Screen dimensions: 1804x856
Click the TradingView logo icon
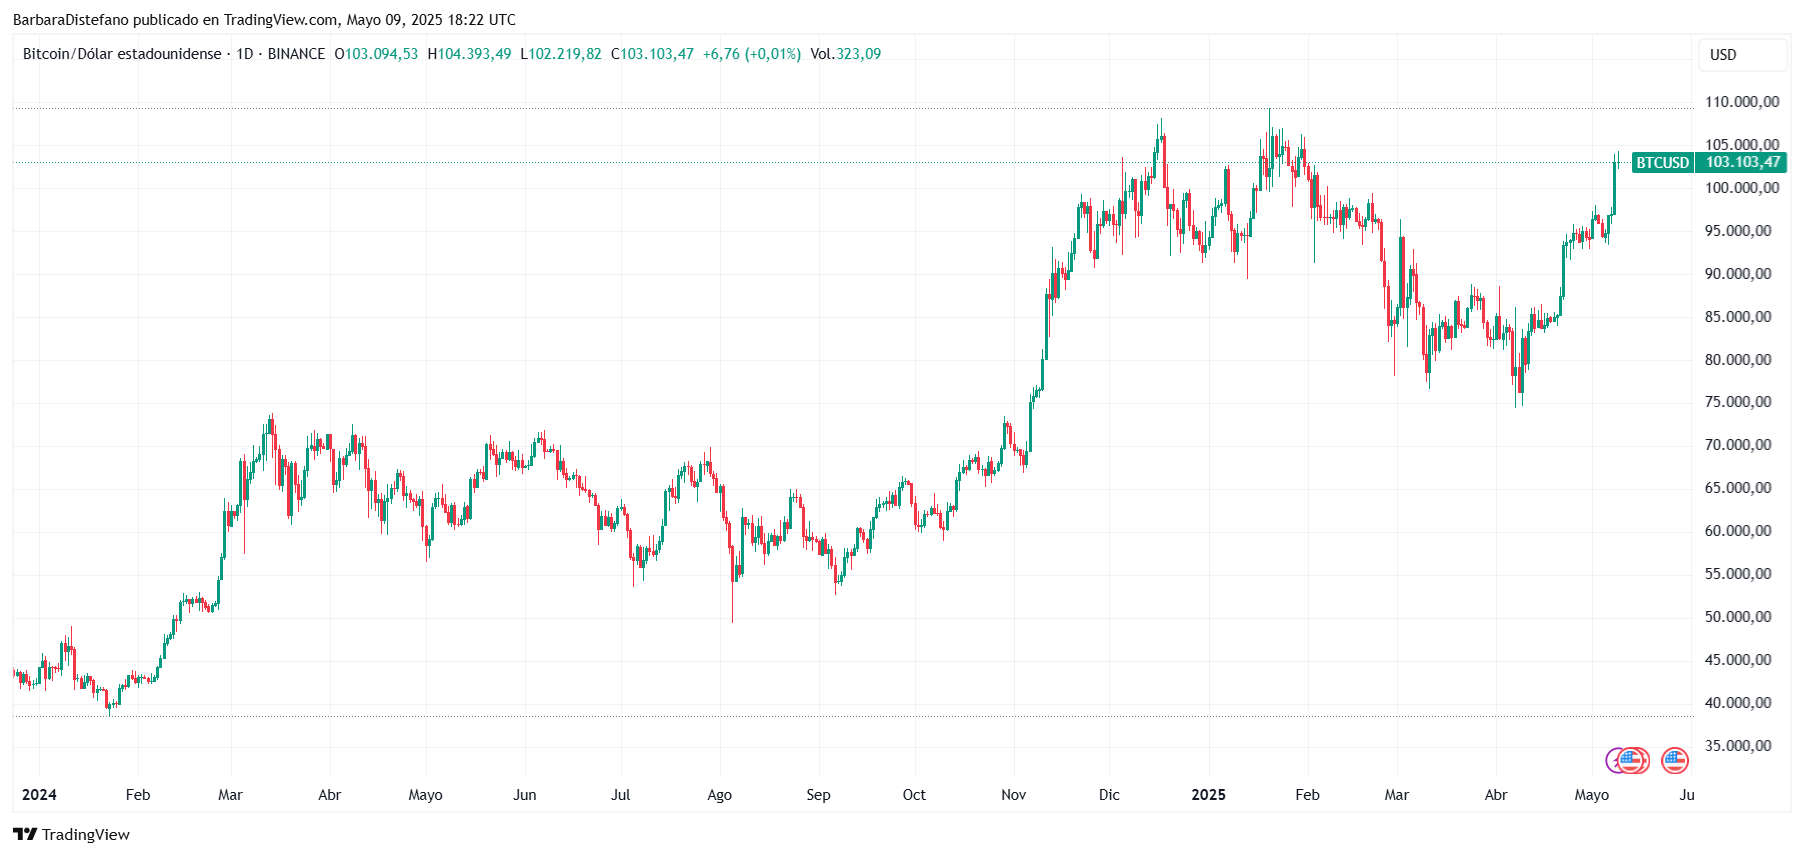[25, 834]
